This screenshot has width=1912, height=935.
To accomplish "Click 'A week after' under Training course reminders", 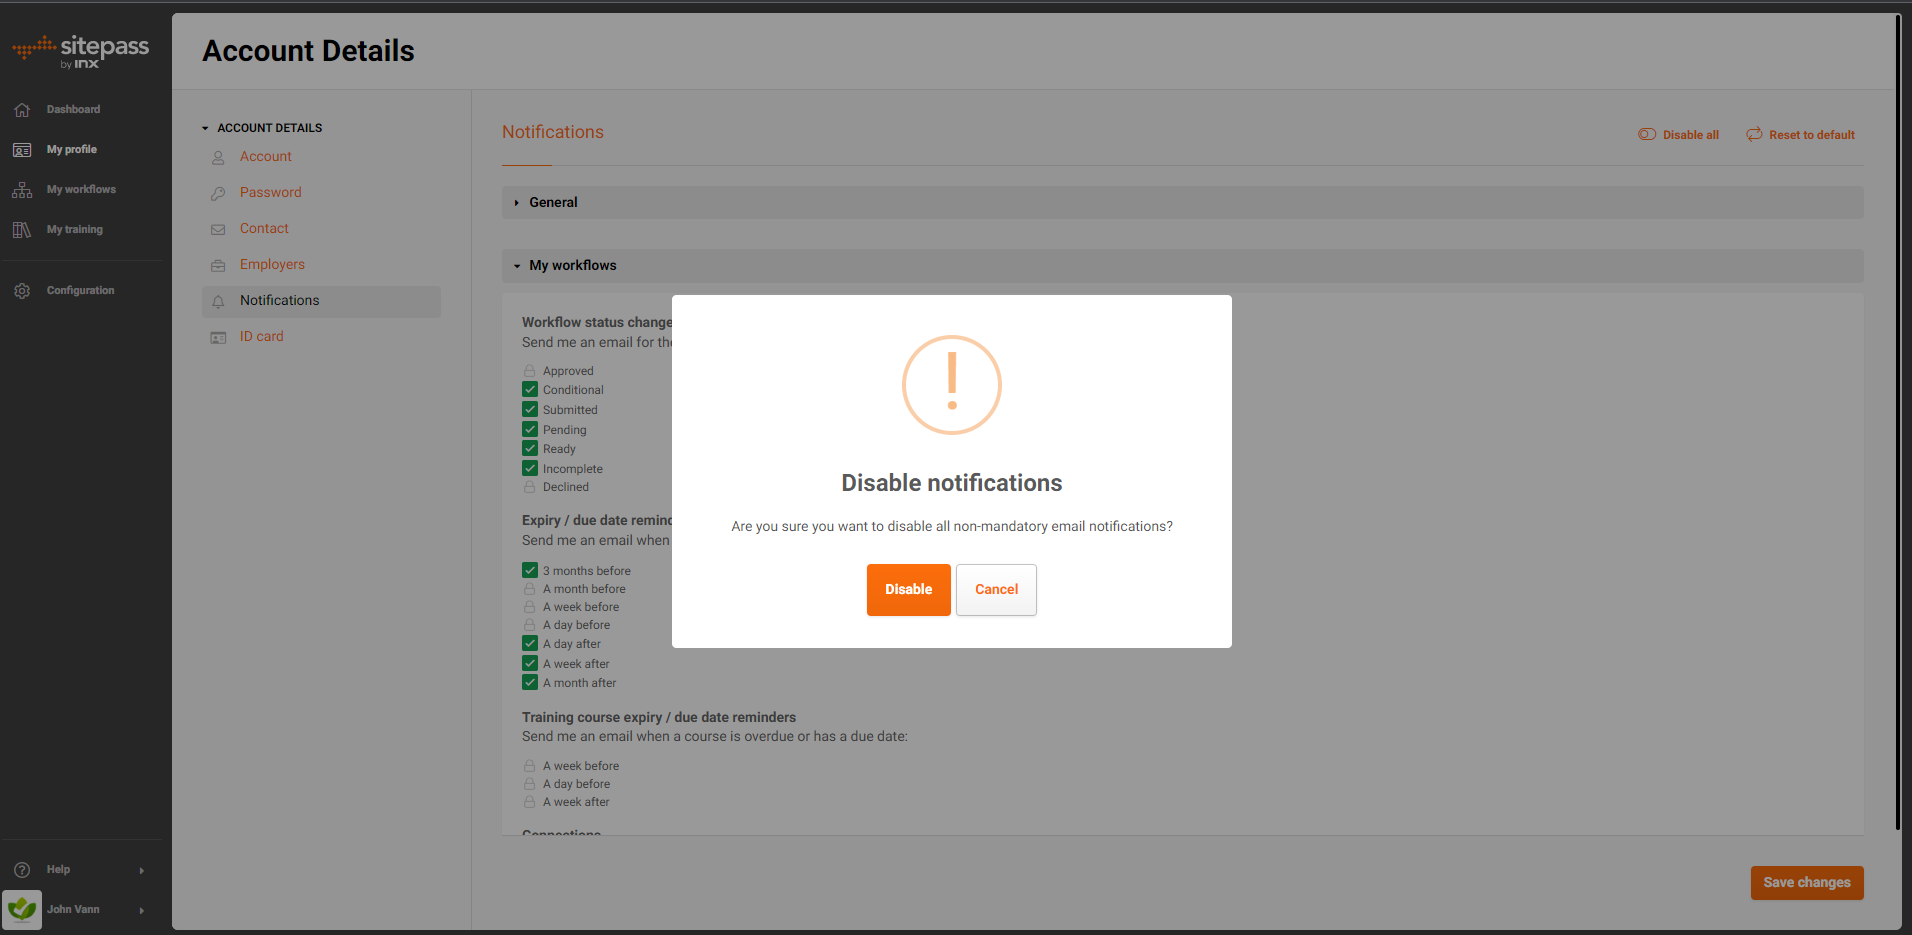I will tap(576, 803).
